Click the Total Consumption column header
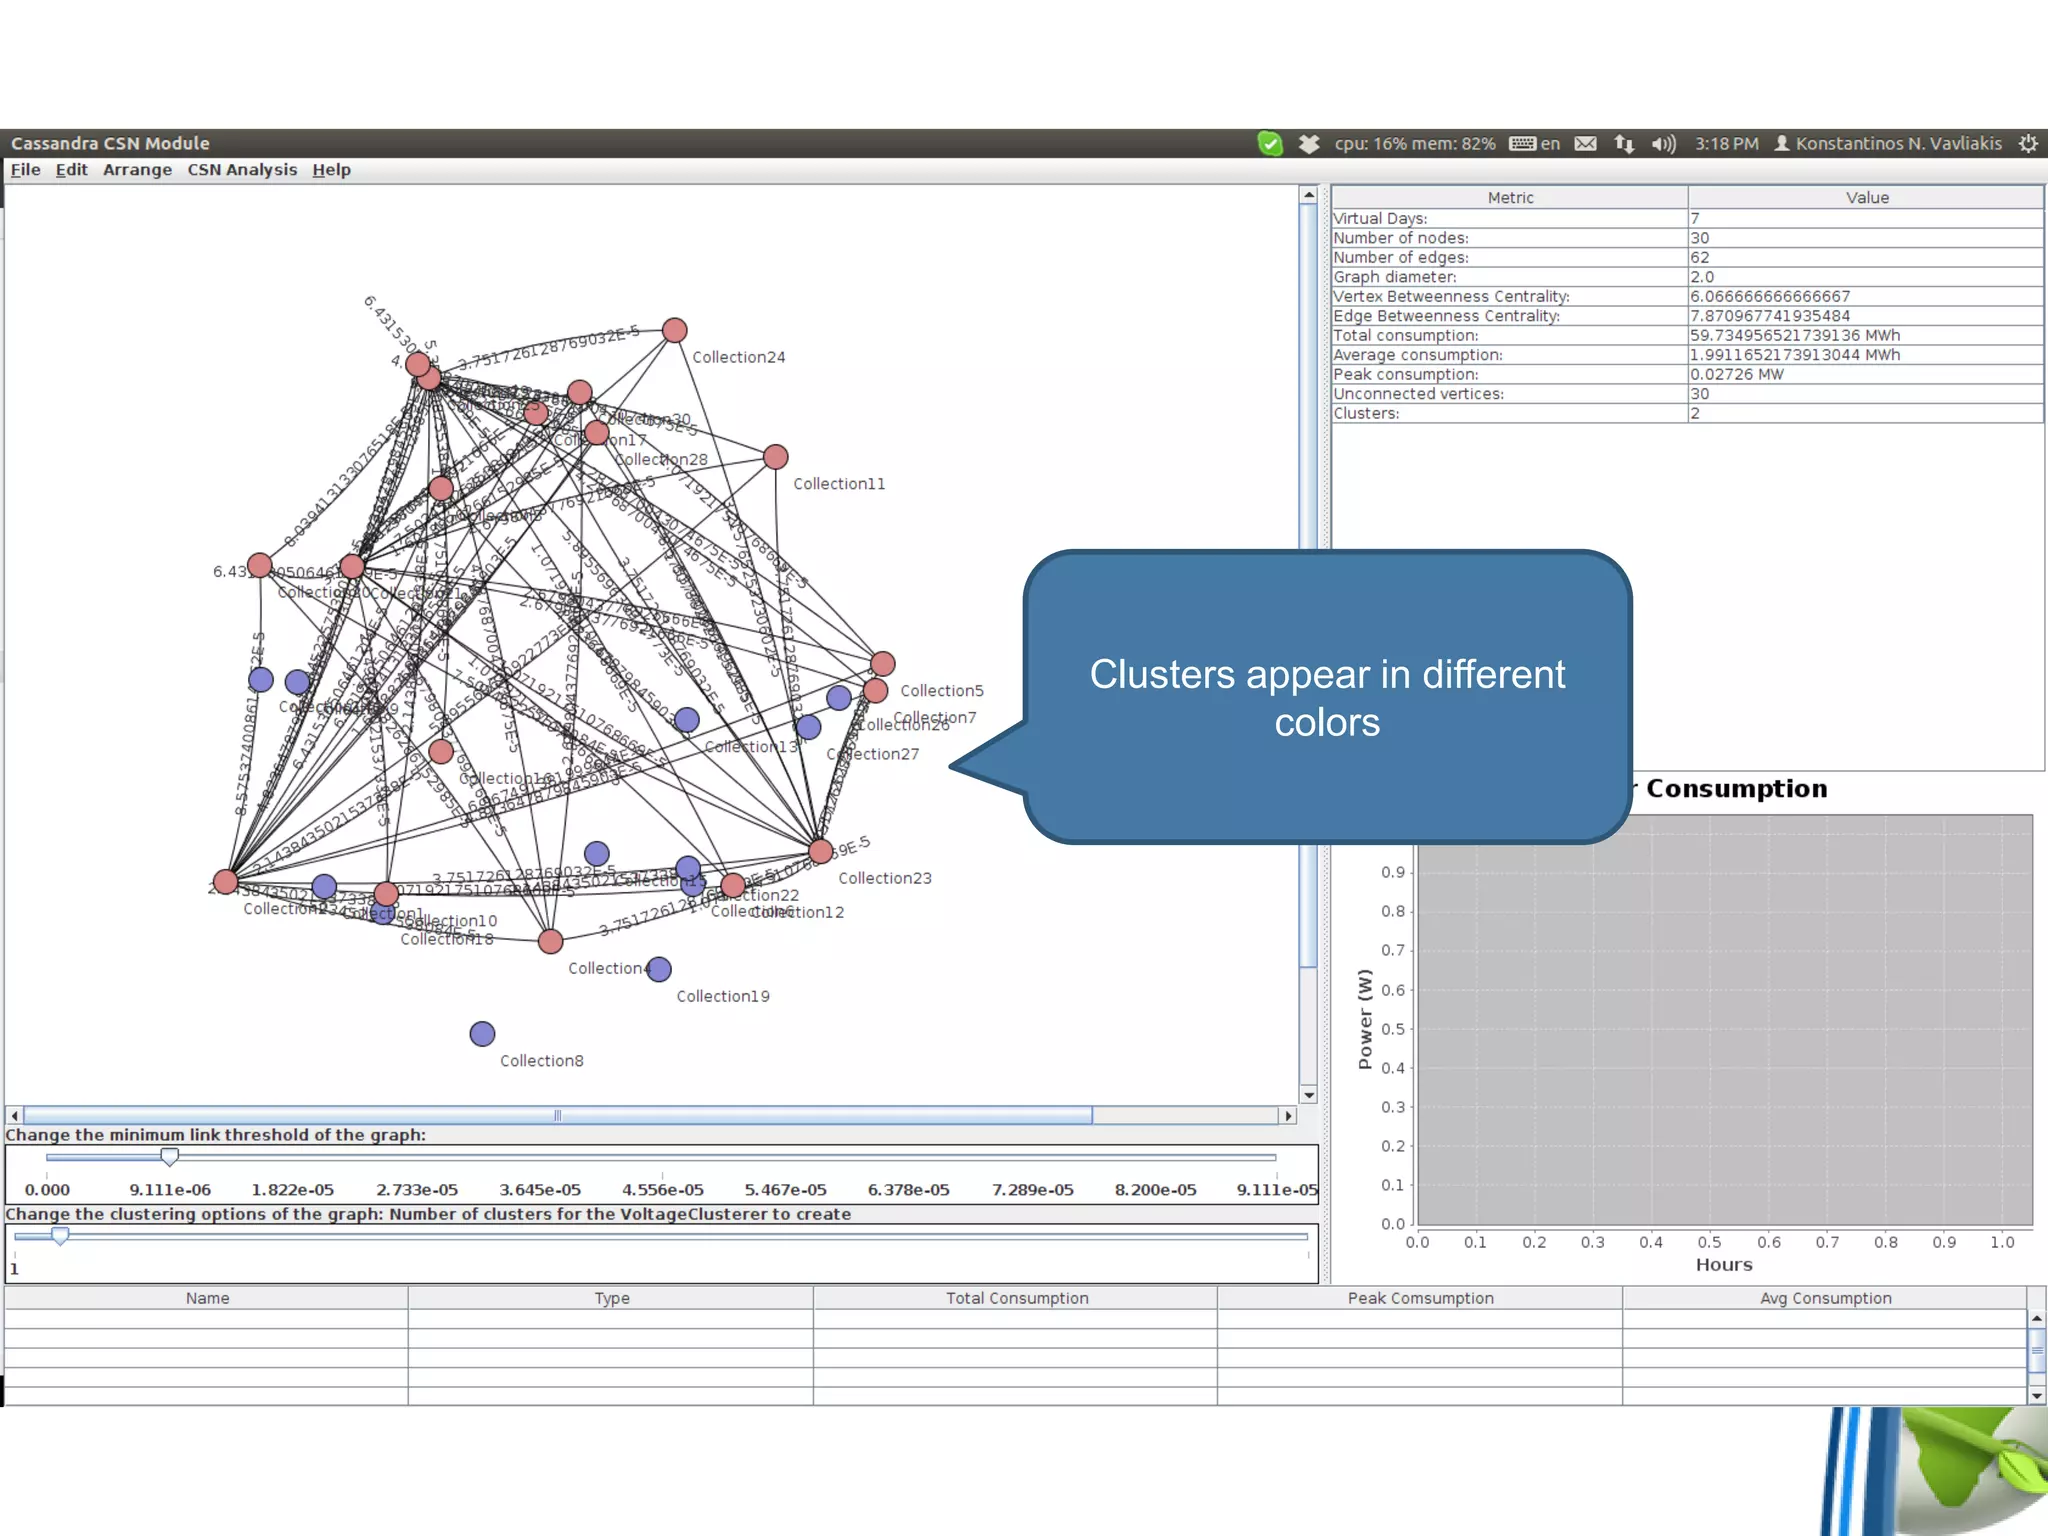 click(x=1016, y=1298)
